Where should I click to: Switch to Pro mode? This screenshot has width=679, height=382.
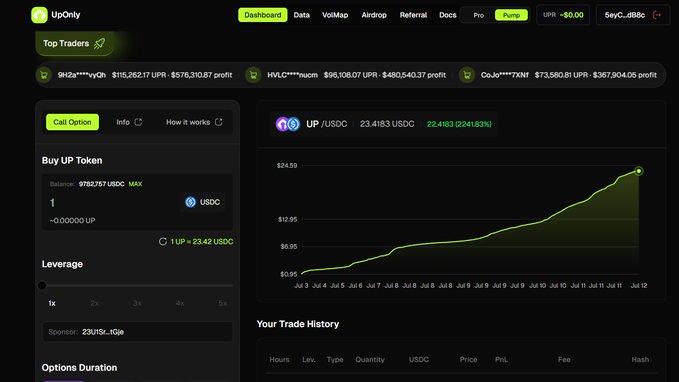(x=479, y=15)
